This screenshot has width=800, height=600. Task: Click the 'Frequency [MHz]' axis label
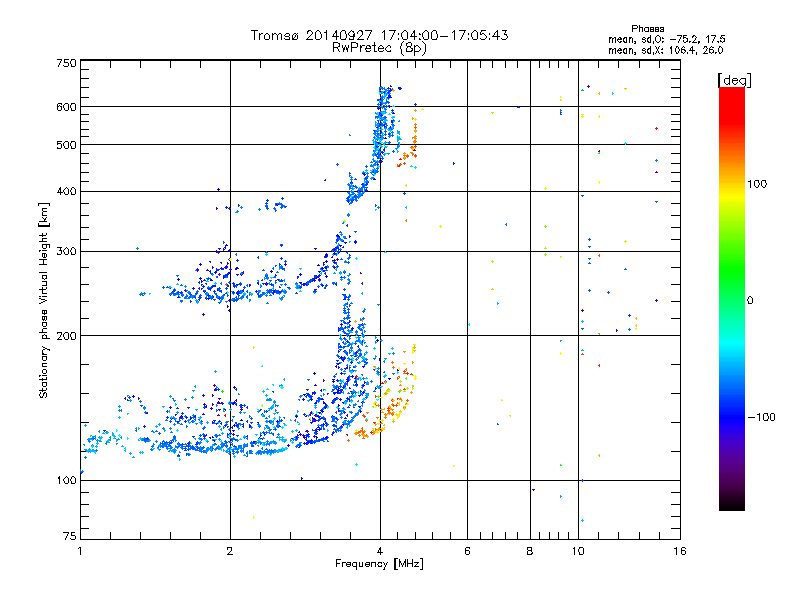(x=379, y=564)
